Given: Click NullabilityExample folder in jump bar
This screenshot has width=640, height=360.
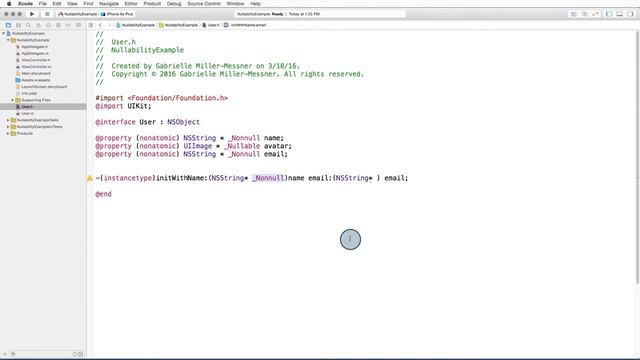Looking at the screenshot, I should pos(178,25).
